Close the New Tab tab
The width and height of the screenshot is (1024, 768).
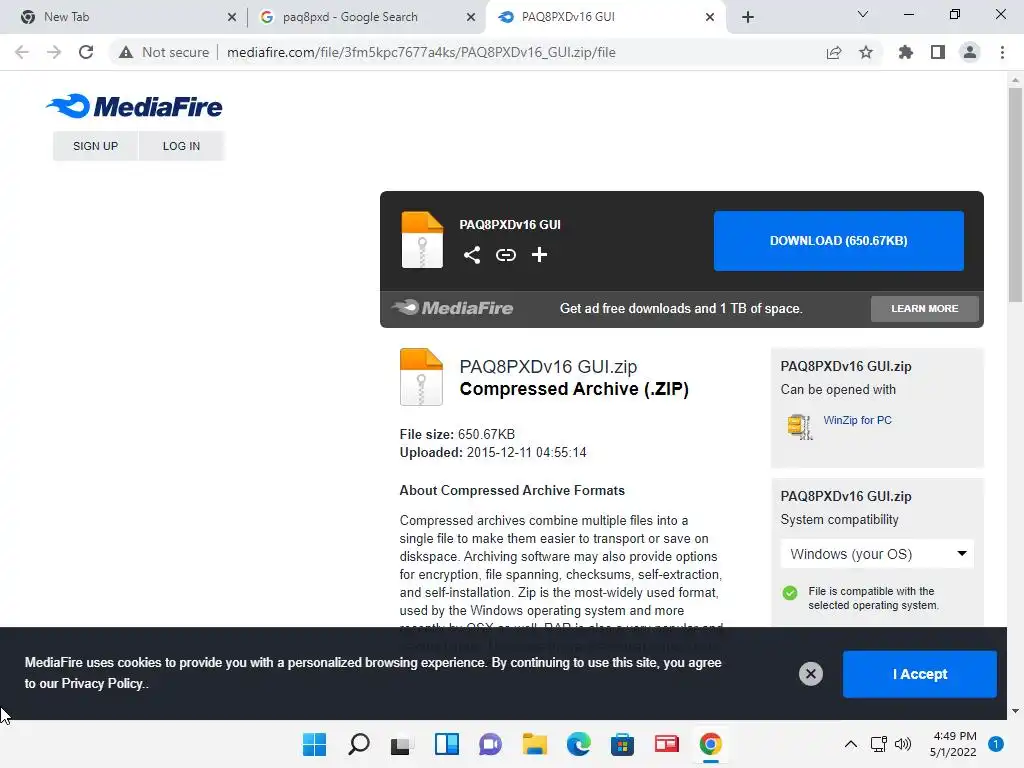(232, 17)
